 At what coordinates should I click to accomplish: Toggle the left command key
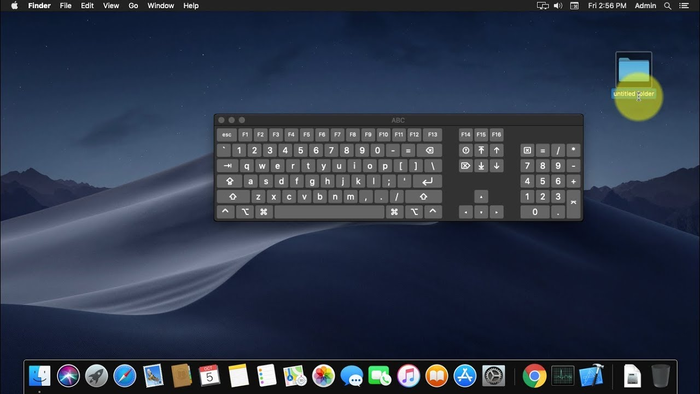coord(263,212)
